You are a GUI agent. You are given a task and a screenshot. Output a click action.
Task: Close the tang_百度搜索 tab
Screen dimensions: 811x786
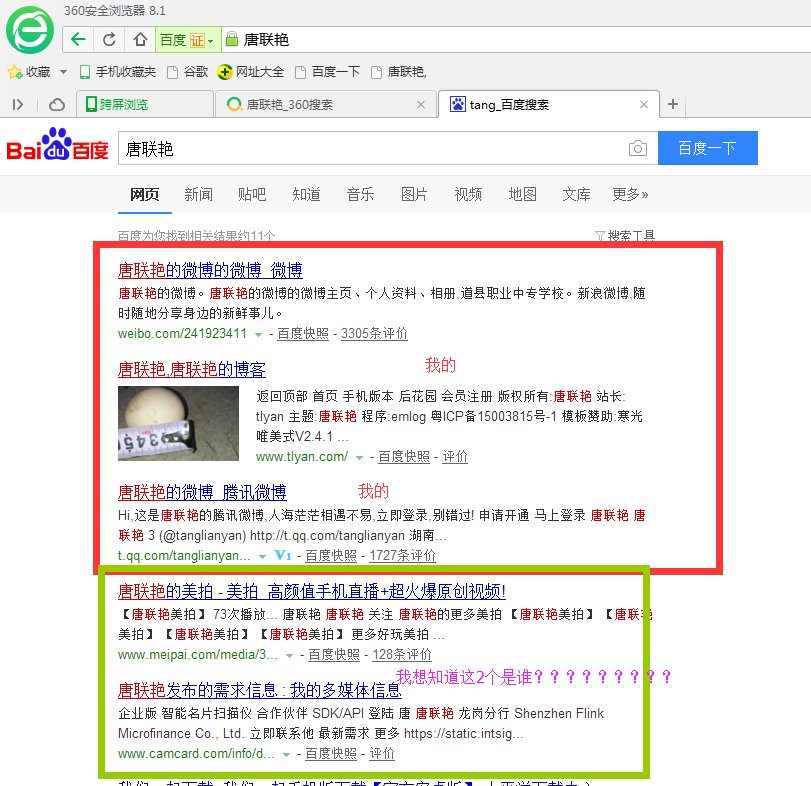644,104
